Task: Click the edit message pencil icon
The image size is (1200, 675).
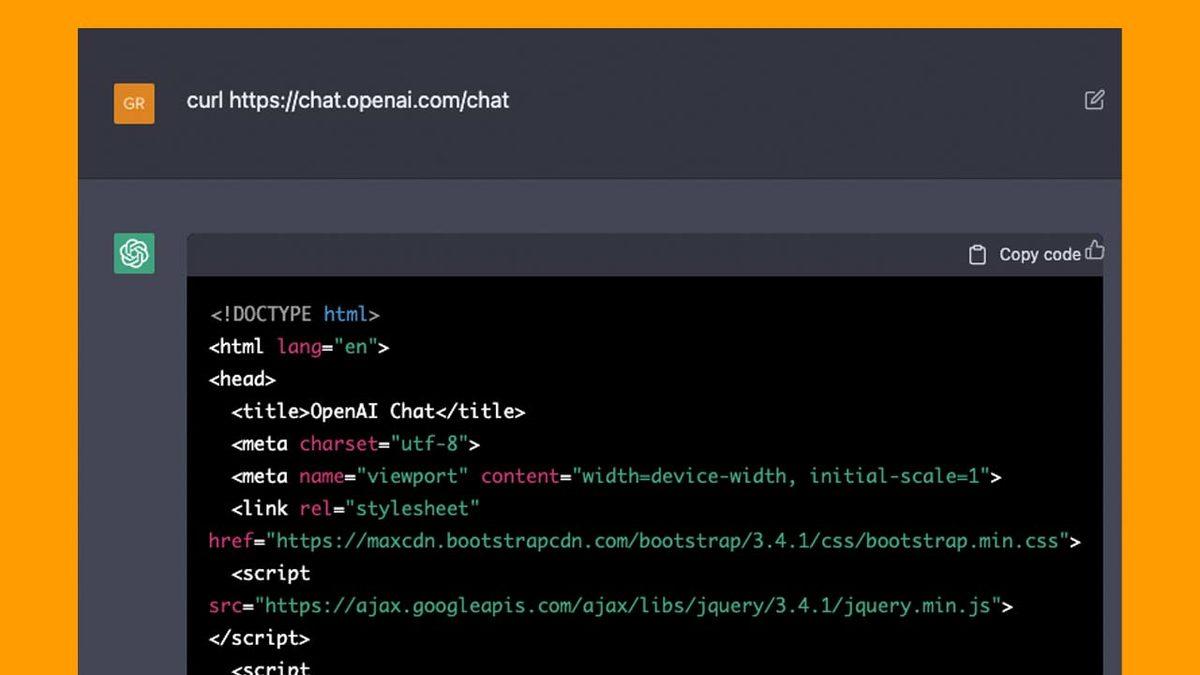Action: 1094,100
